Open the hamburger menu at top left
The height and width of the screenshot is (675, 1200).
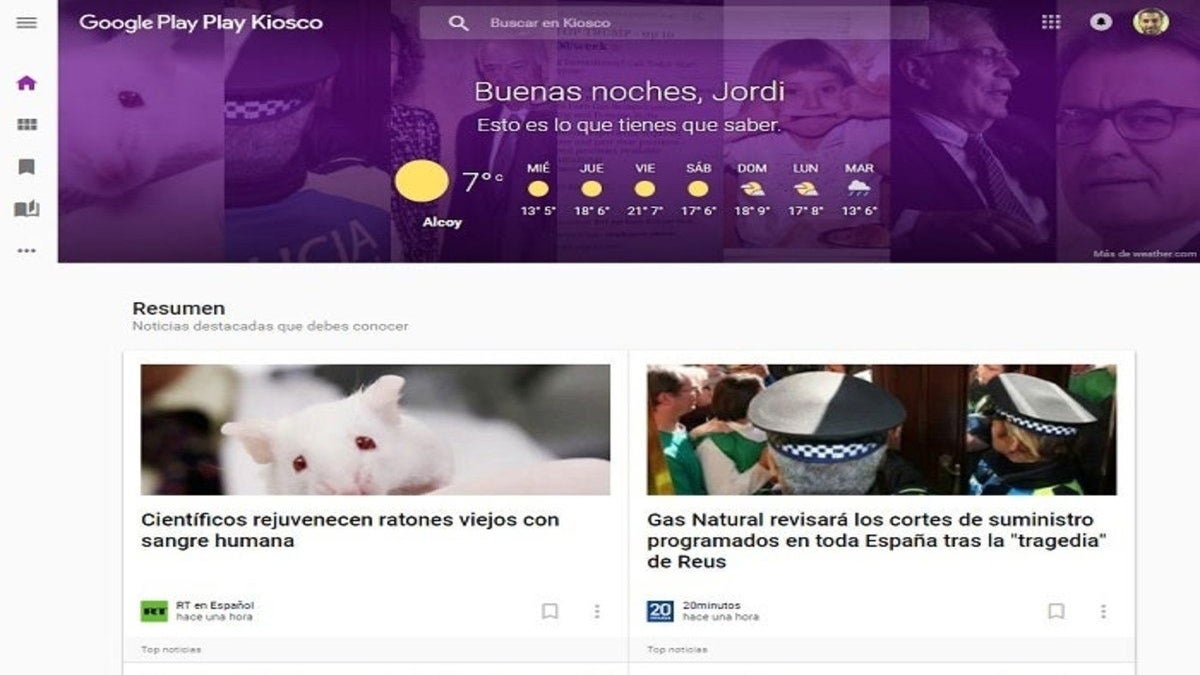click(27, 22)
